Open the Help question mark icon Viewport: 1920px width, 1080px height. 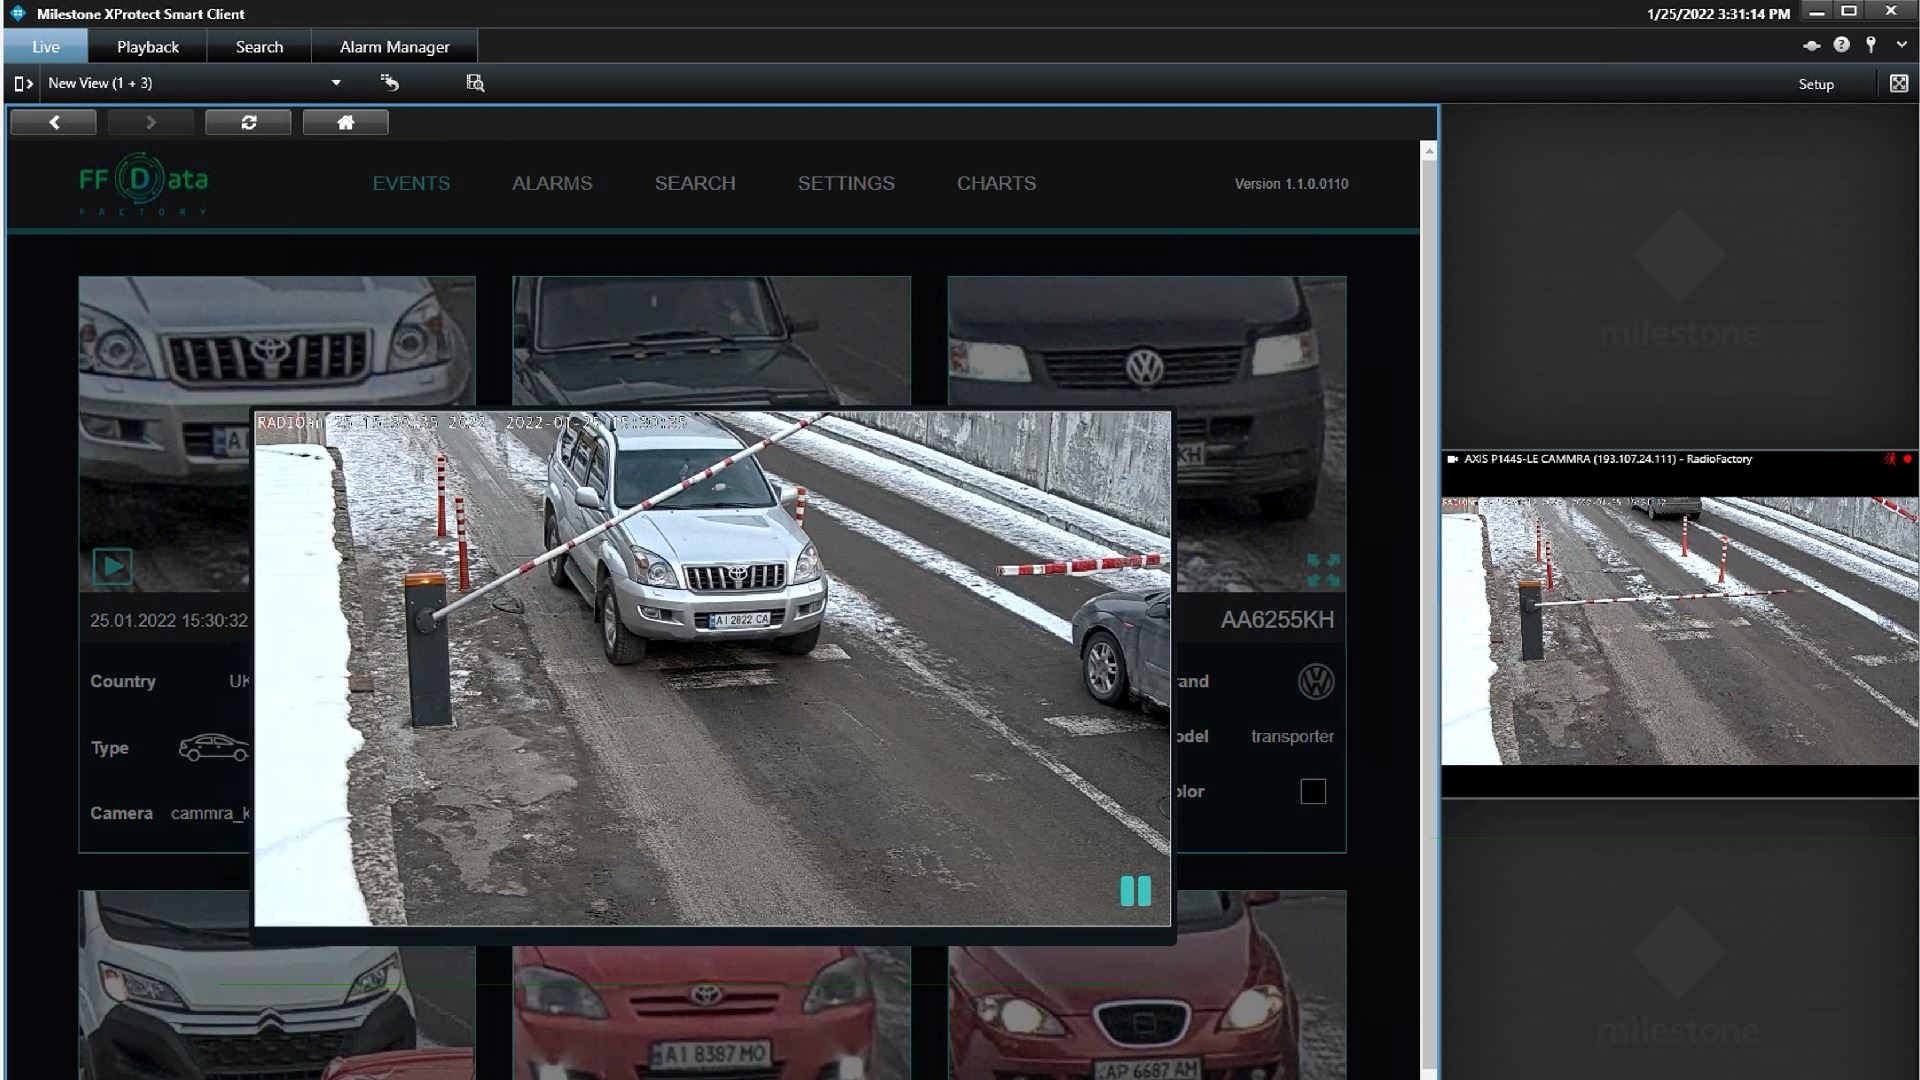pos(1841,44)
